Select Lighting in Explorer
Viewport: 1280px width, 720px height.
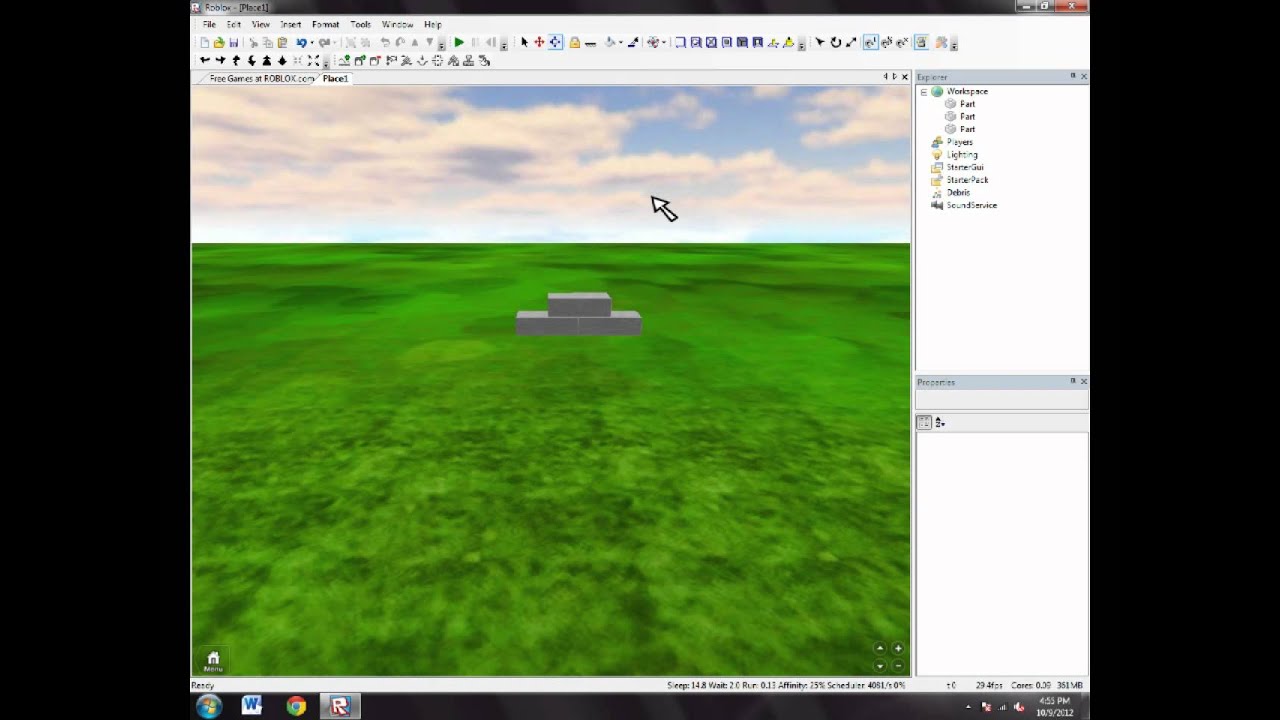(962, 155)
